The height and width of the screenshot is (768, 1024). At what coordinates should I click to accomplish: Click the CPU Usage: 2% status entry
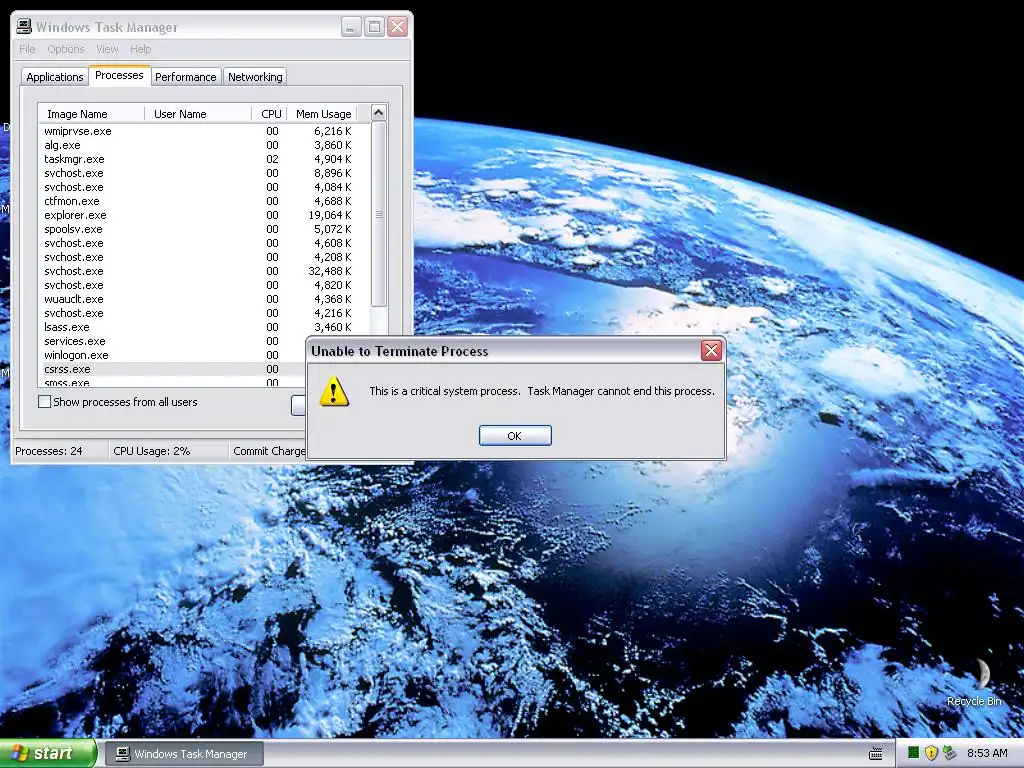tap(152, 451)
